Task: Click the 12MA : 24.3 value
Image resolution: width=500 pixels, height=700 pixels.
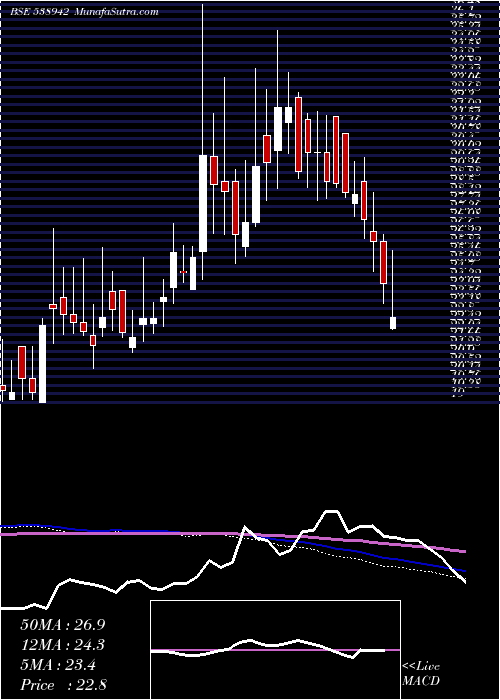Action: pyautogui.click(x=63, y=645)
